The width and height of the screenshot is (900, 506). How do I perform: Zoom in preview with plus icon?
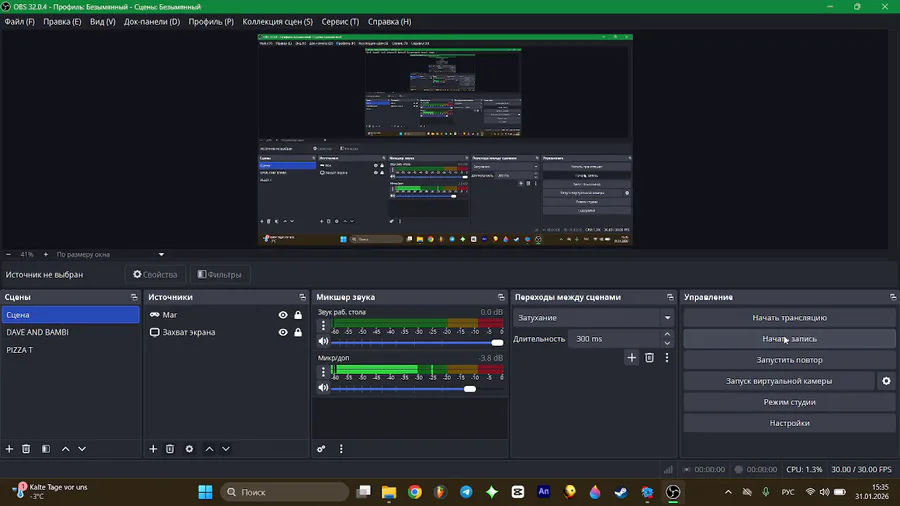point(46,254)
